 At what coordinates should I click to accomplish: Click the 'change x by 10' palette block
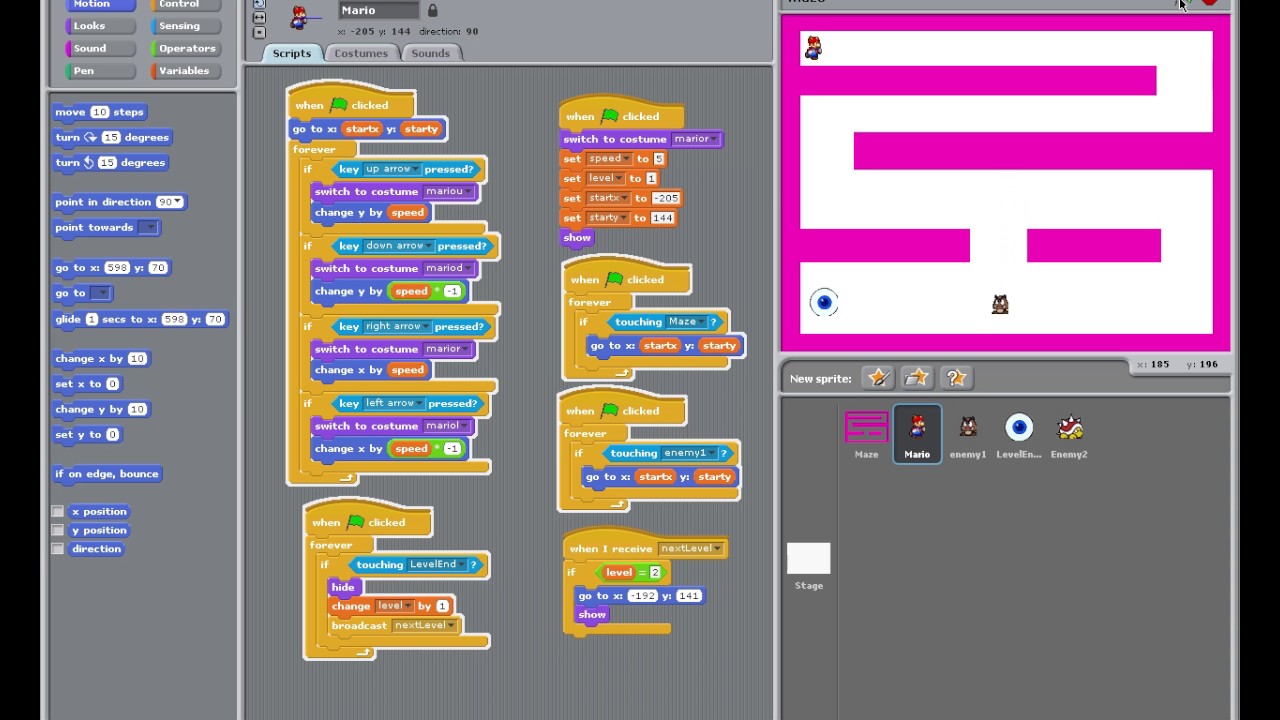click(x=101, y=358)
